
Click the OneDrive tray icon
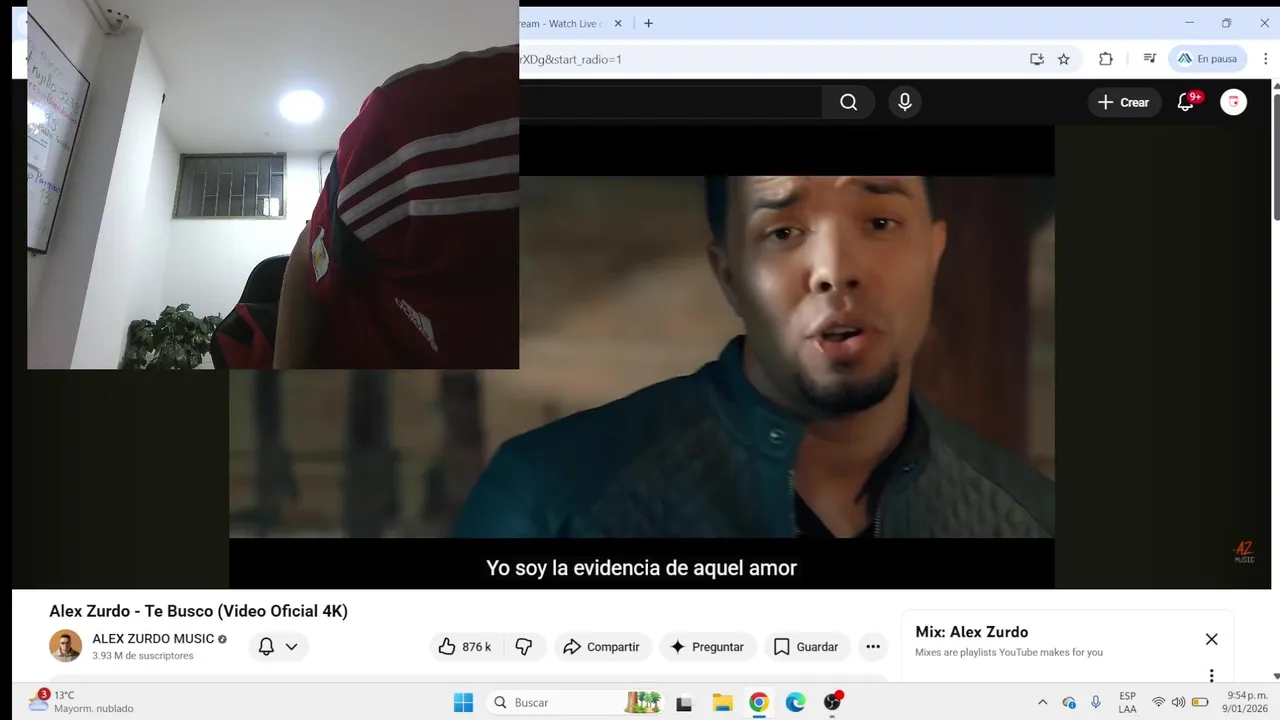point(1069,703)
